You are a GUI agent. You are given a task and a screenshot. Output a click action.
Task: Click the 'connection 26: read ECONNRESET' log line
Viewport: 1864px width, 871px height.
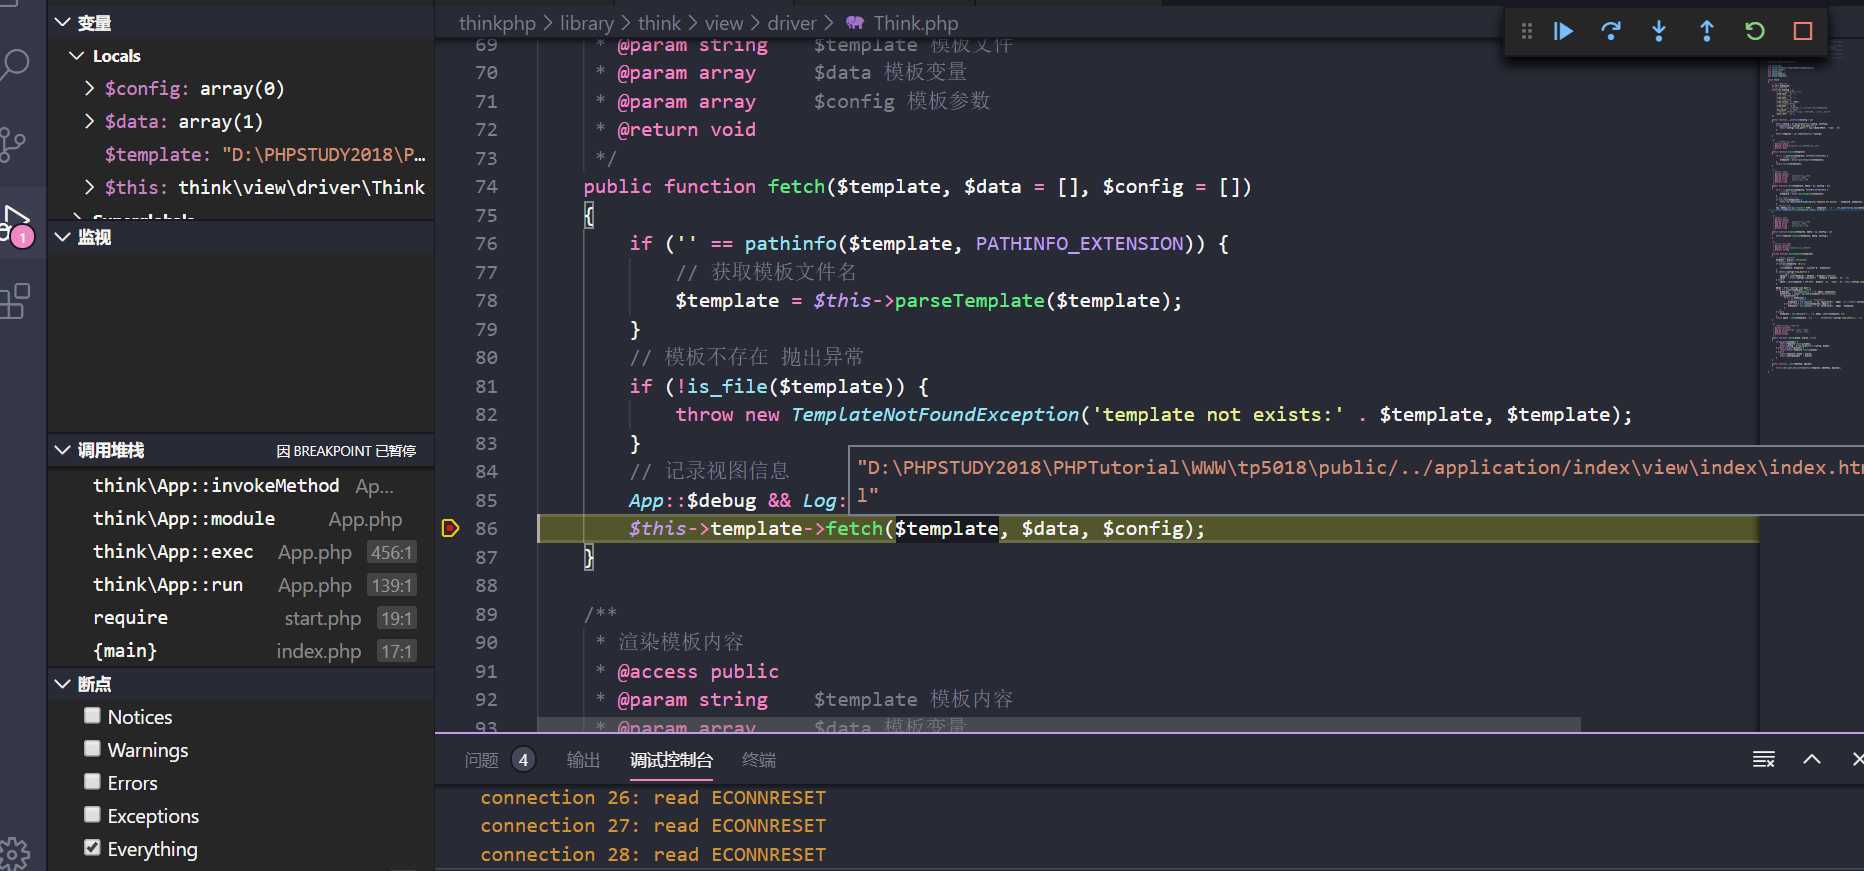653,797
